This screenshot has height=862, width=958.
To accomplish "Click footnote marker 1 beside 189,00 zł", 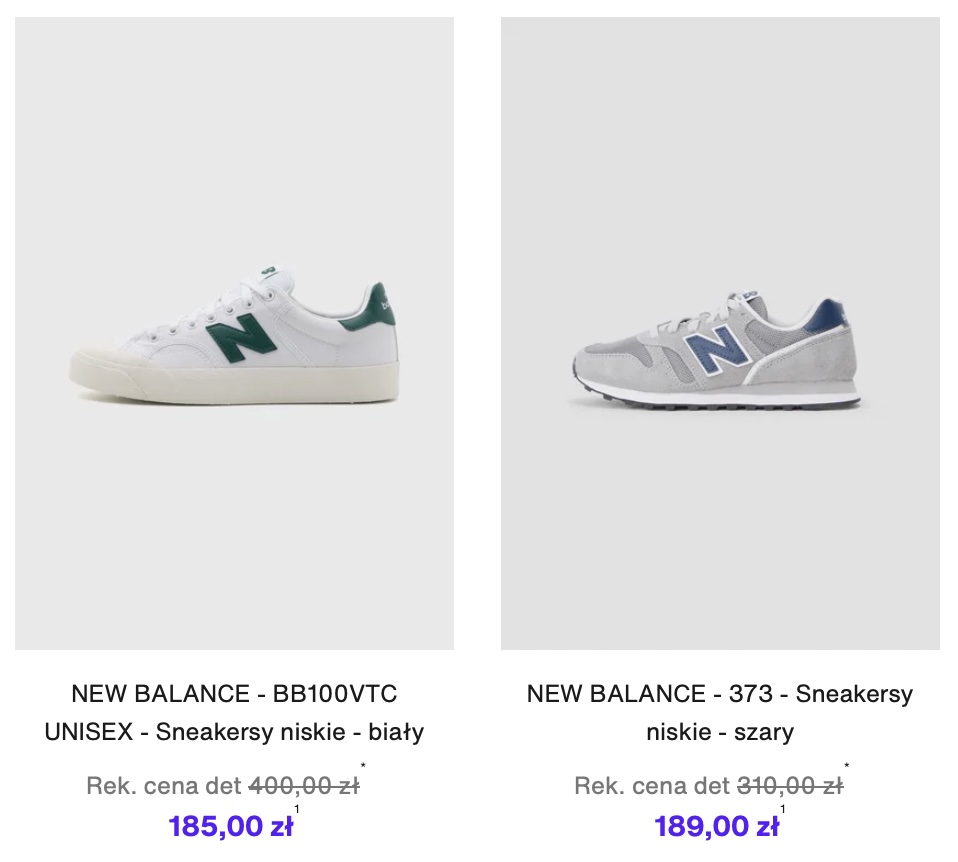I will tap(783, 809).
